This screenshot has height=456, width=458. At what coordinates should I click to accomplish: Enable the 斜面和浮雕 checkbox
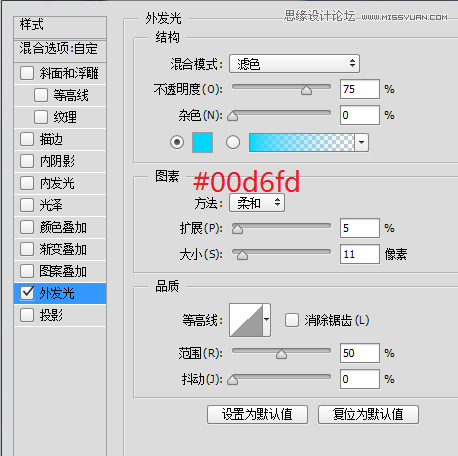click(27, 73)
